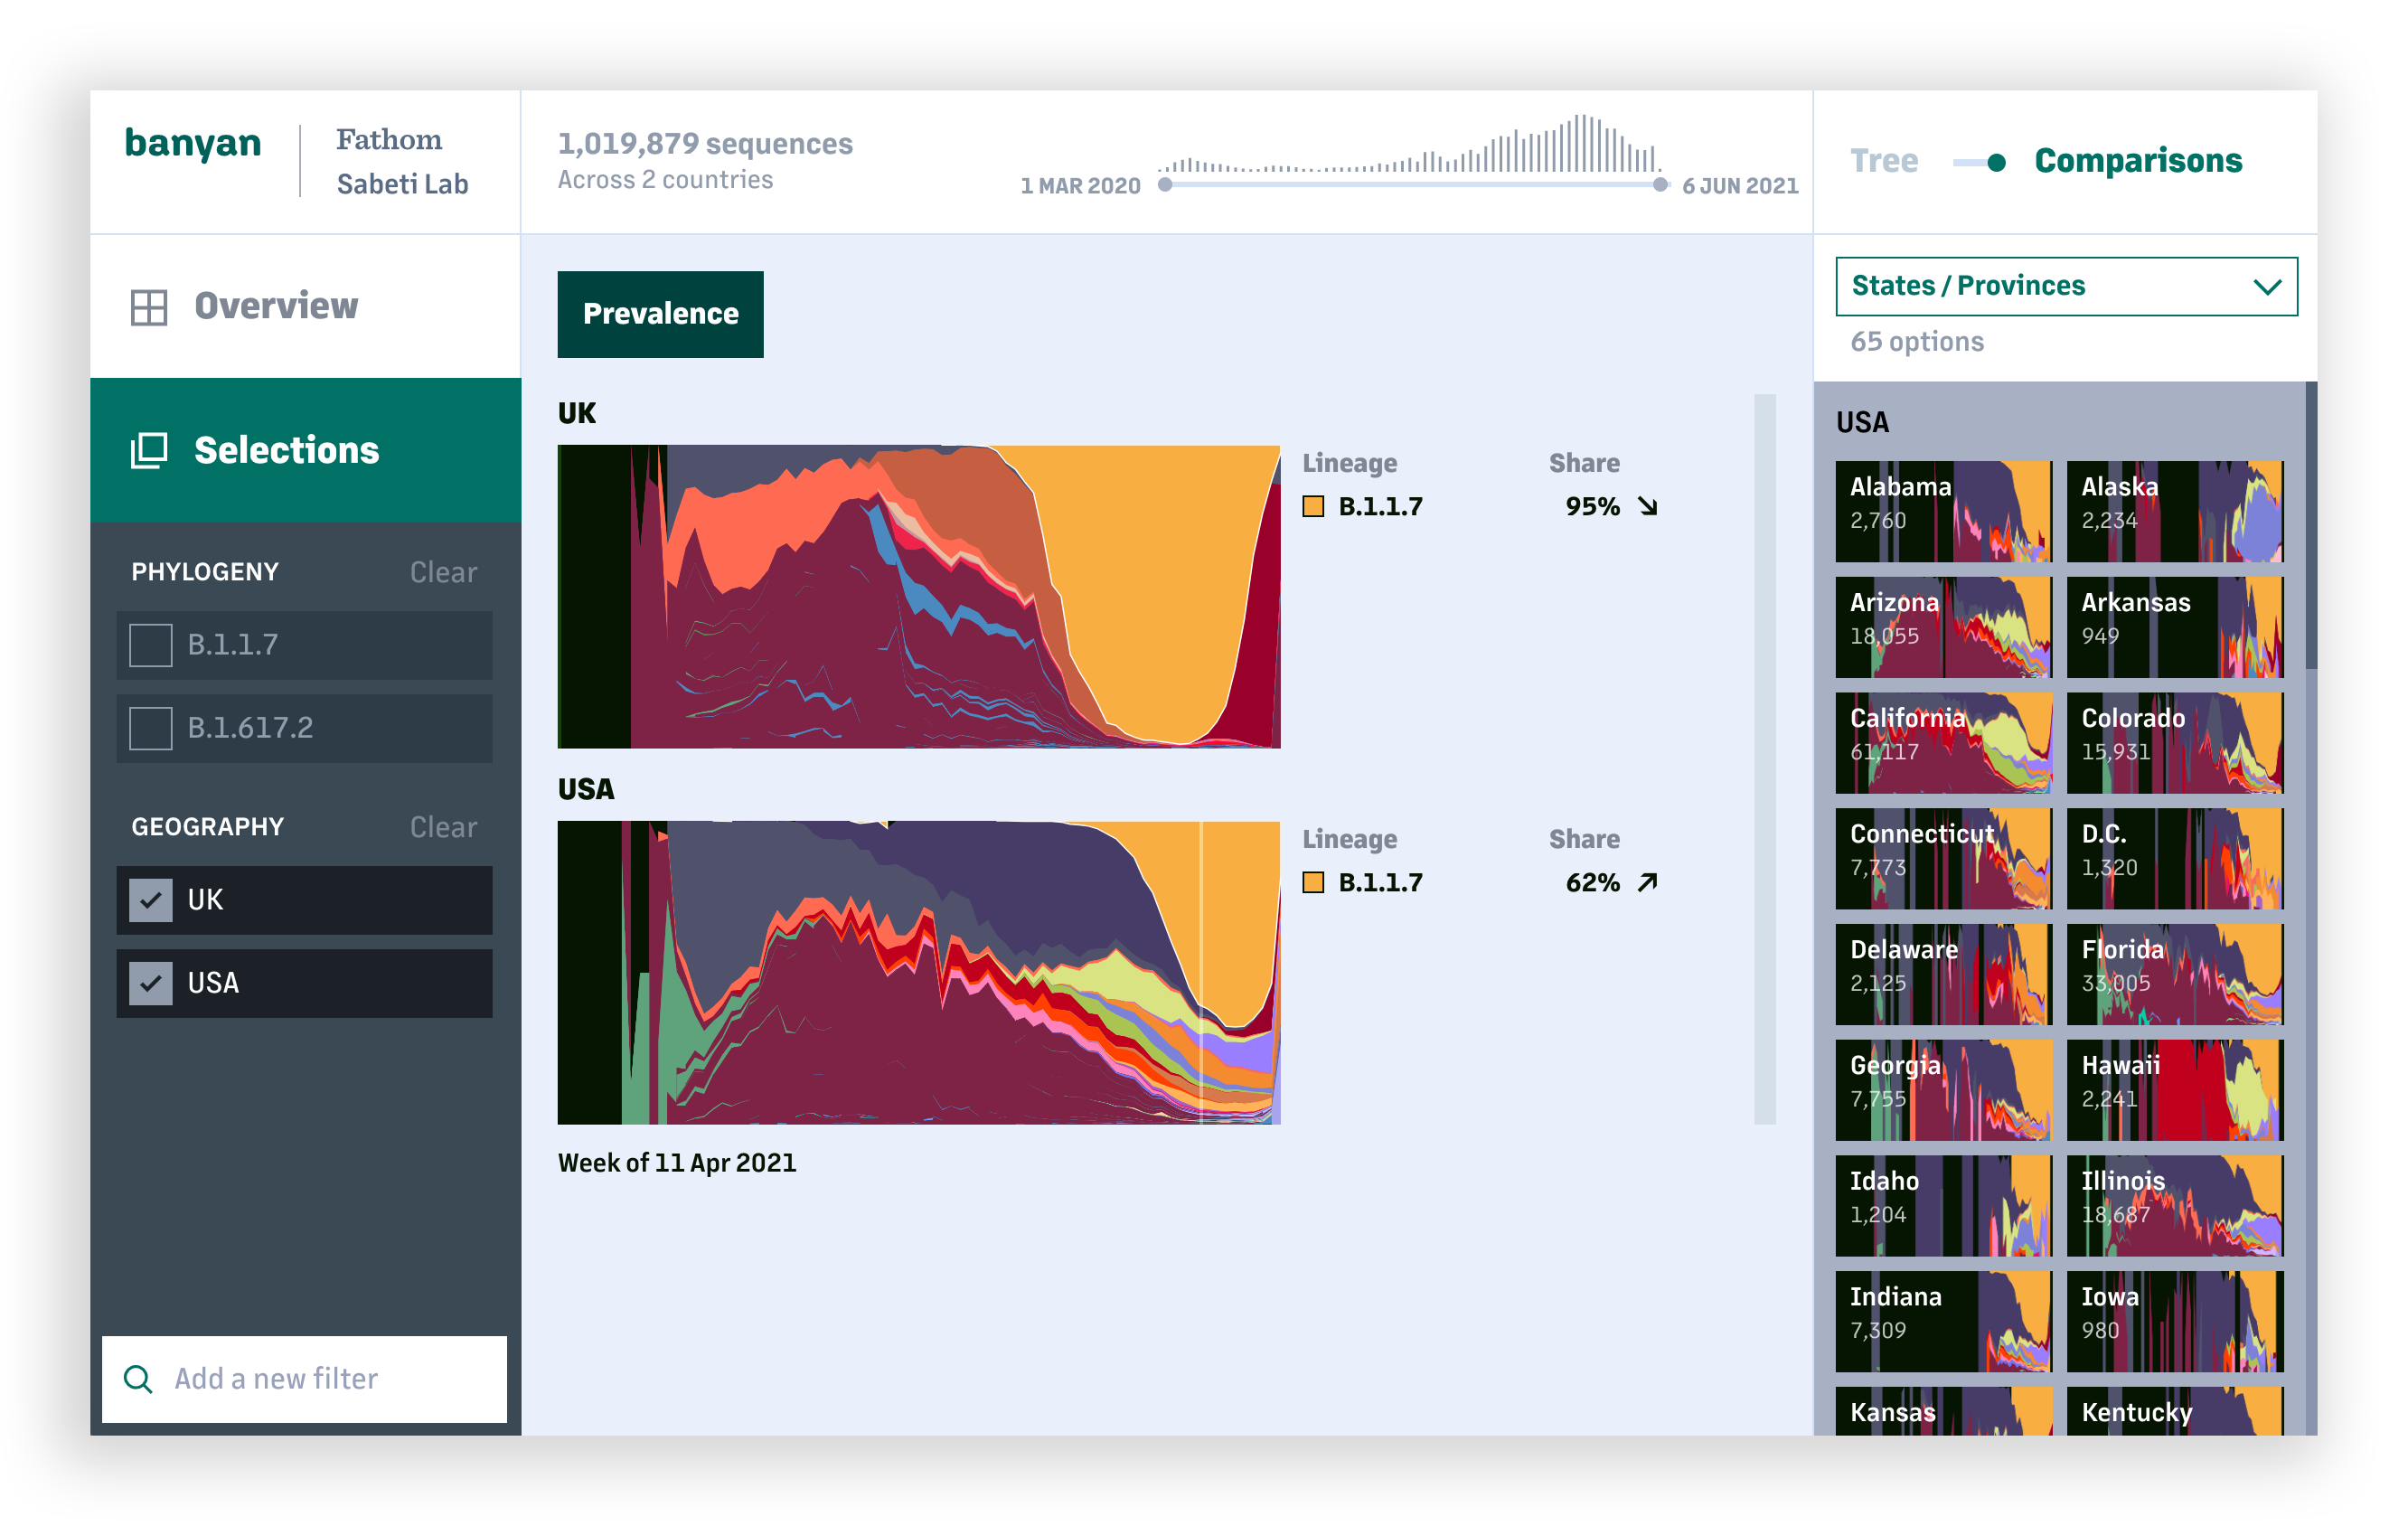
Task: Click the USA share upward trend arrow
Action: click(1647, 882)
